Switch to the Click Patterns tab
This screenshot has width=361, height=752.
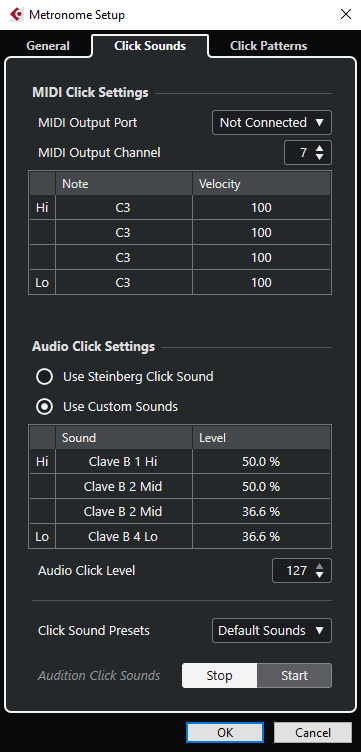(268, 46)
